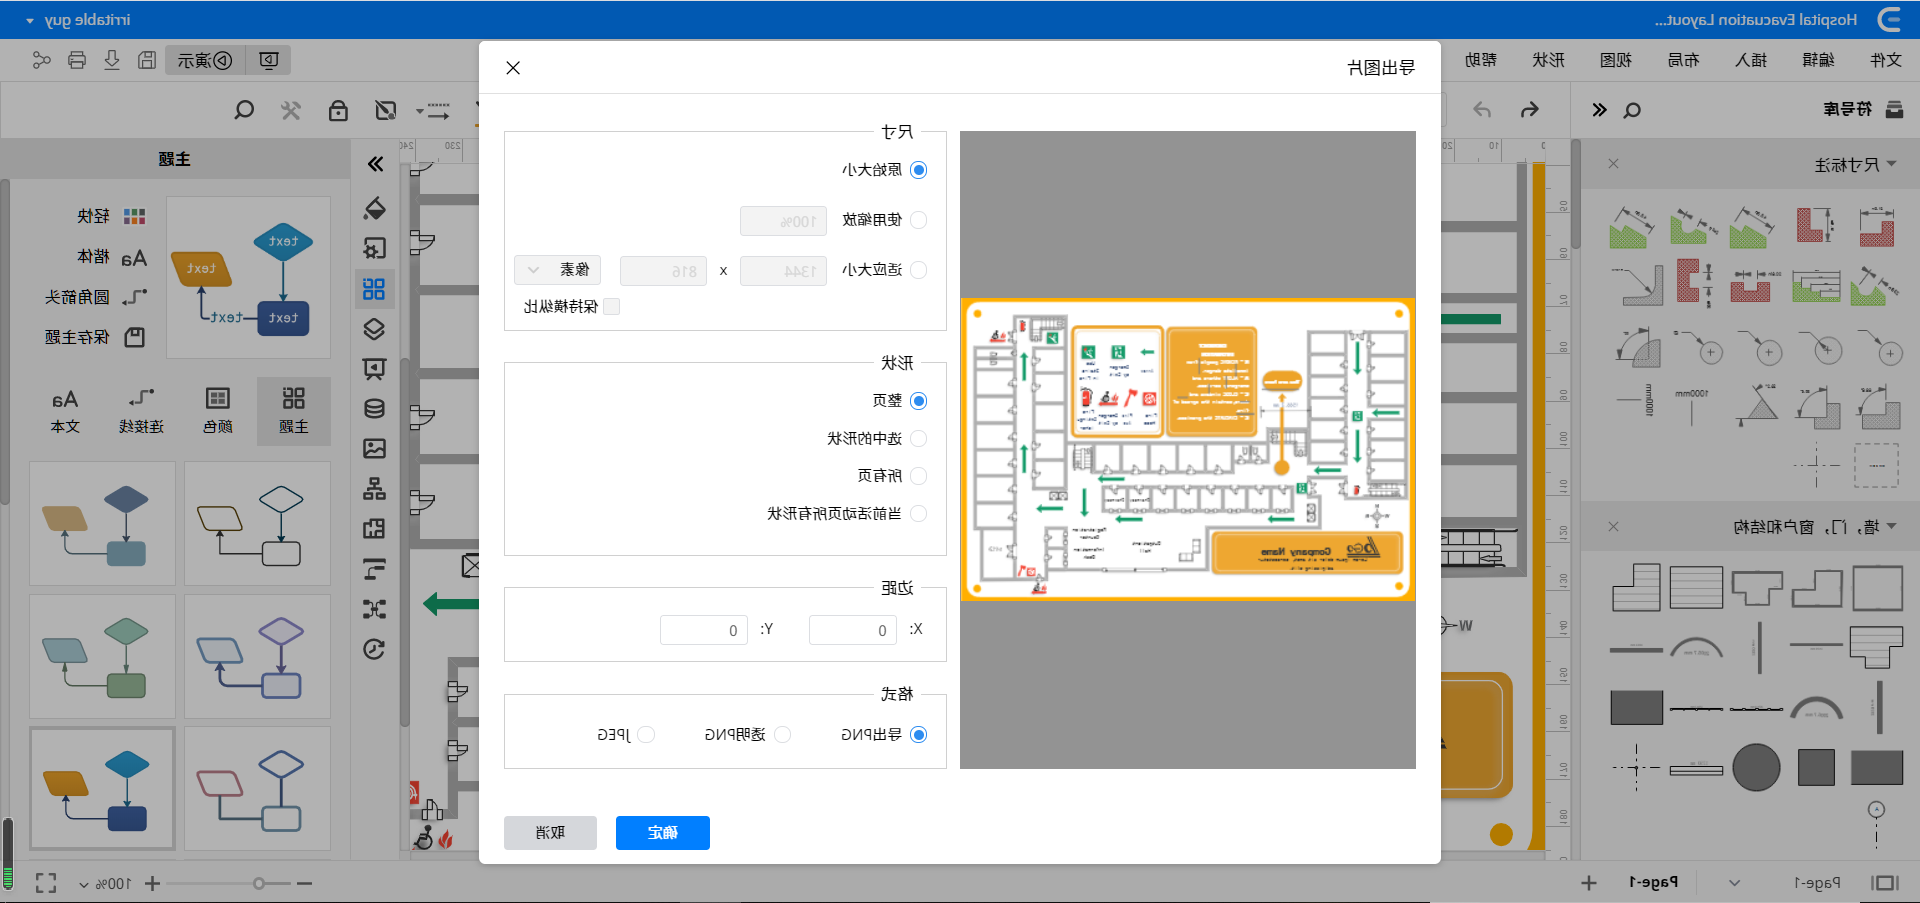The height and width of the screenshot is (903, 1920).
Task: Open the 形状 menu
Action: point(1548,60)
